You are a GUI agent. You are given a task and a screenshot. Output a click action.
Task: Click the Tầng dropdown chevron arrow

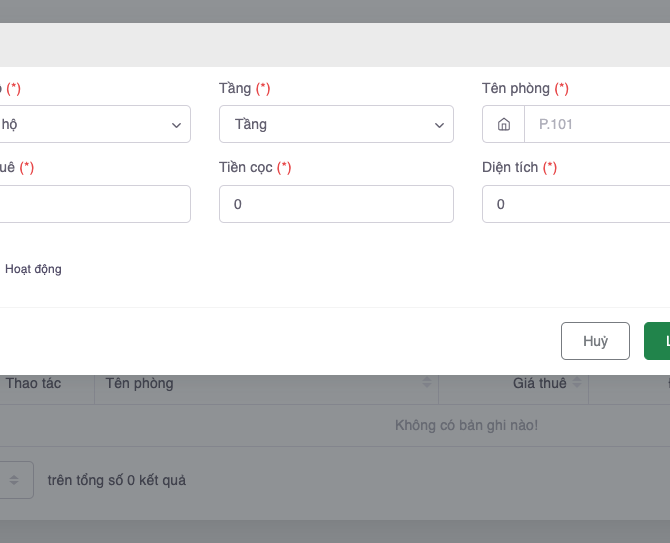click(x=439, y=125)
